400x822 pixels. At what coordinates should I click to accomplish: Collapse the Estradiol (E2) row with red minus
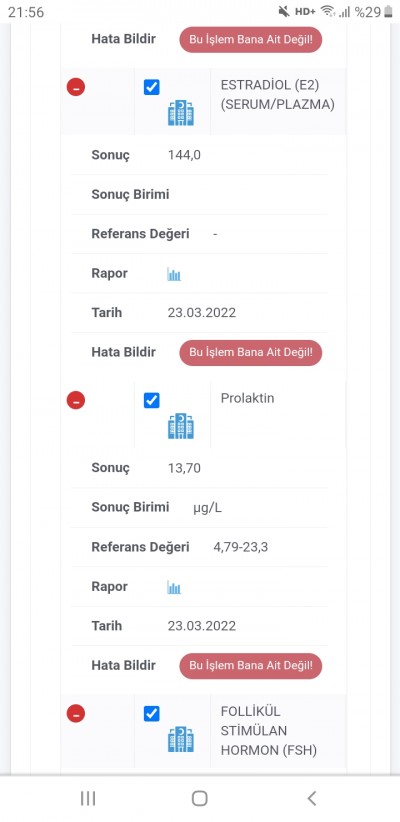point(75,88)
